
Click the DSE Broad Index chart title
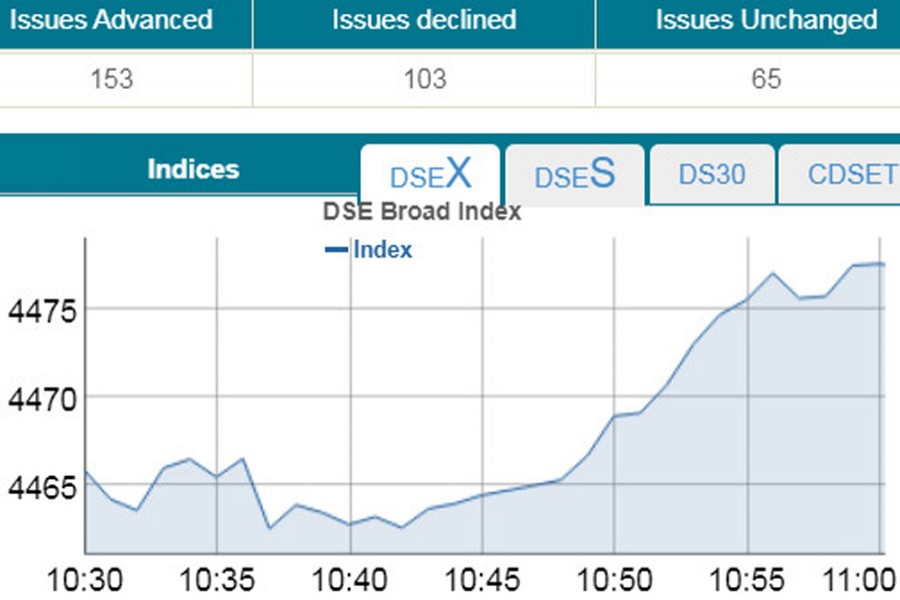coord(421,210)
